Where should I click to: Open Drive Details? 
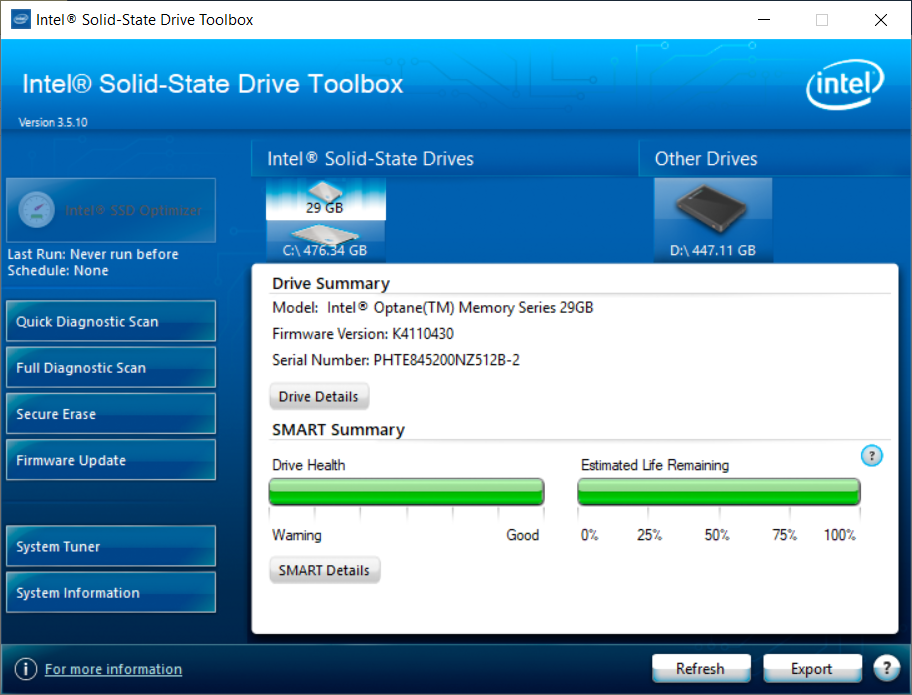(x=319, y=397)
